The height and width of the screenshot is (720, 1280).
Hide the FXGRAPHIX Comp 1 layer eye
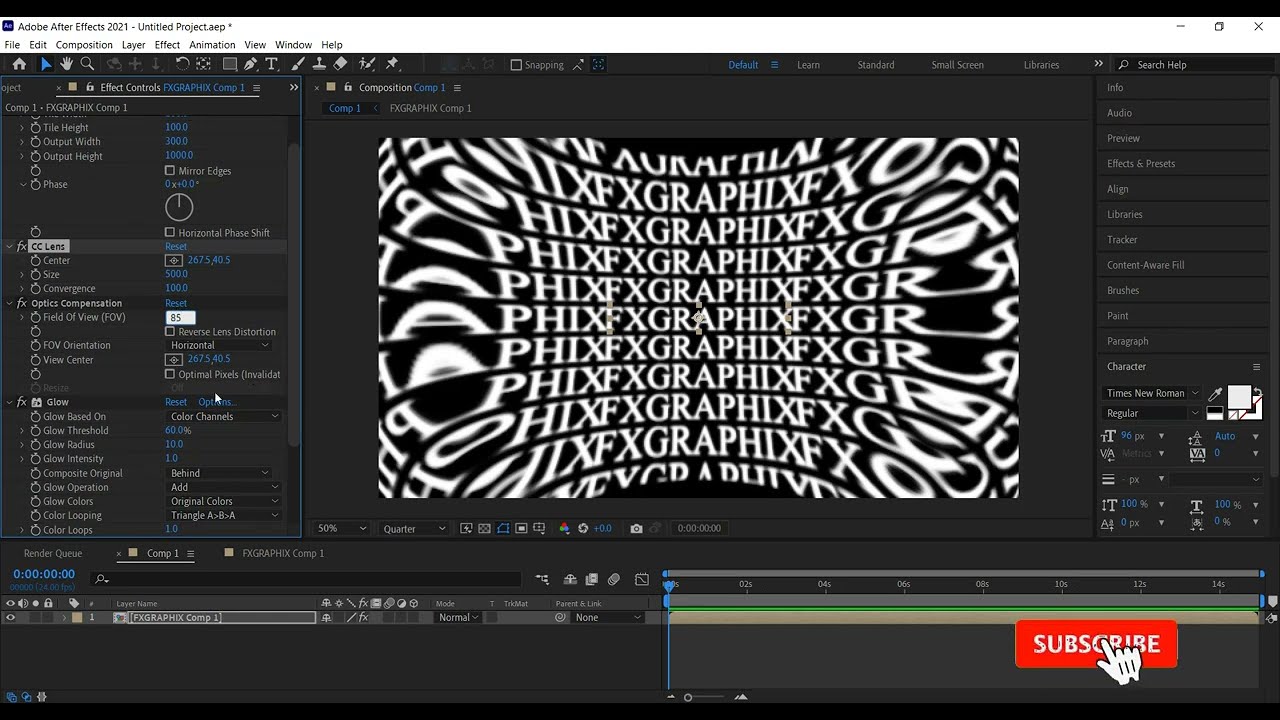coord(11,618)
